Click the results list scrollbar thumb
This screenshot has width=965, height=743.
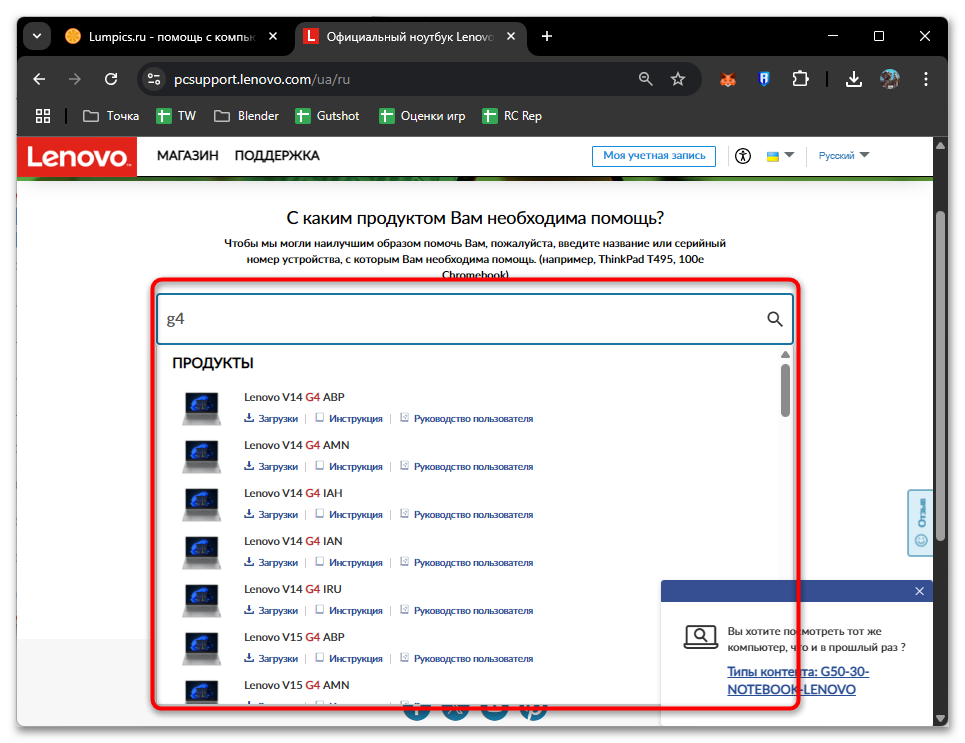[785, 390]
